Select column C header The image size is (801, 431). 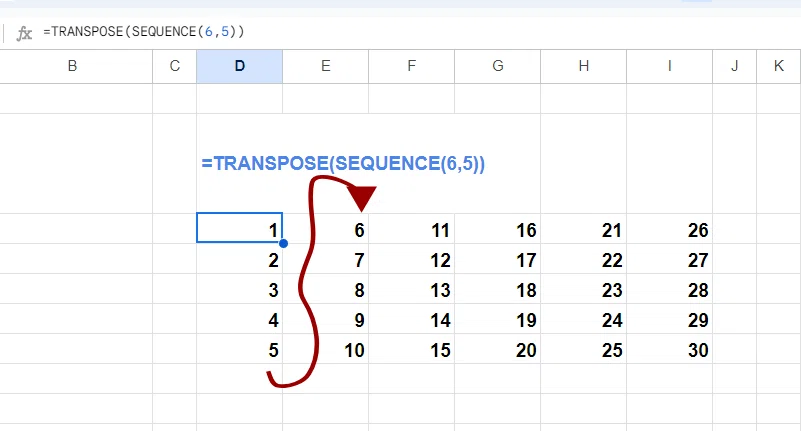click(175, 66)
